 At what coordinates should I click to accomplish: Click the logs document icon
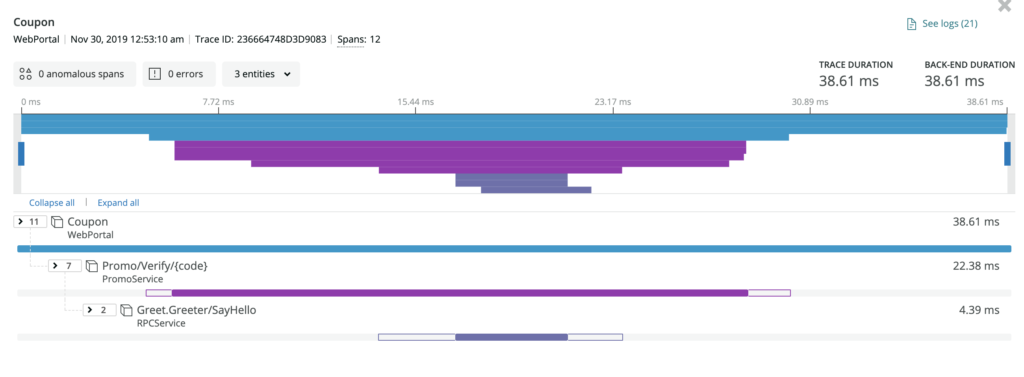tap(912, 24)
